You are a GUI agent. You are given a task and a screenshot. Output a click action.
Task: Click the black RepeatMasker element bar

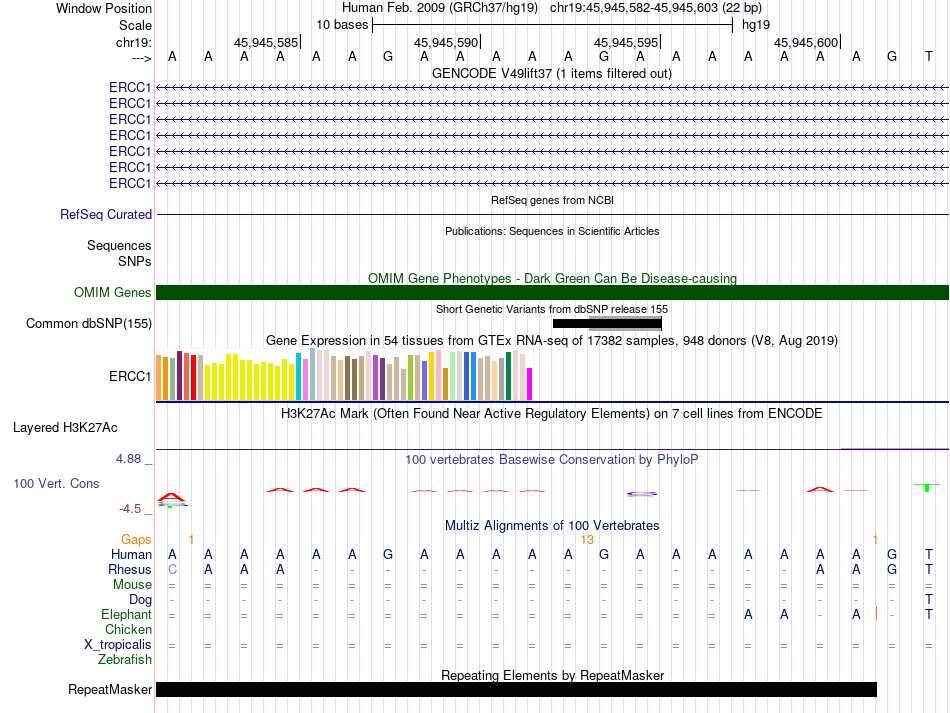[x=516, y=689]
